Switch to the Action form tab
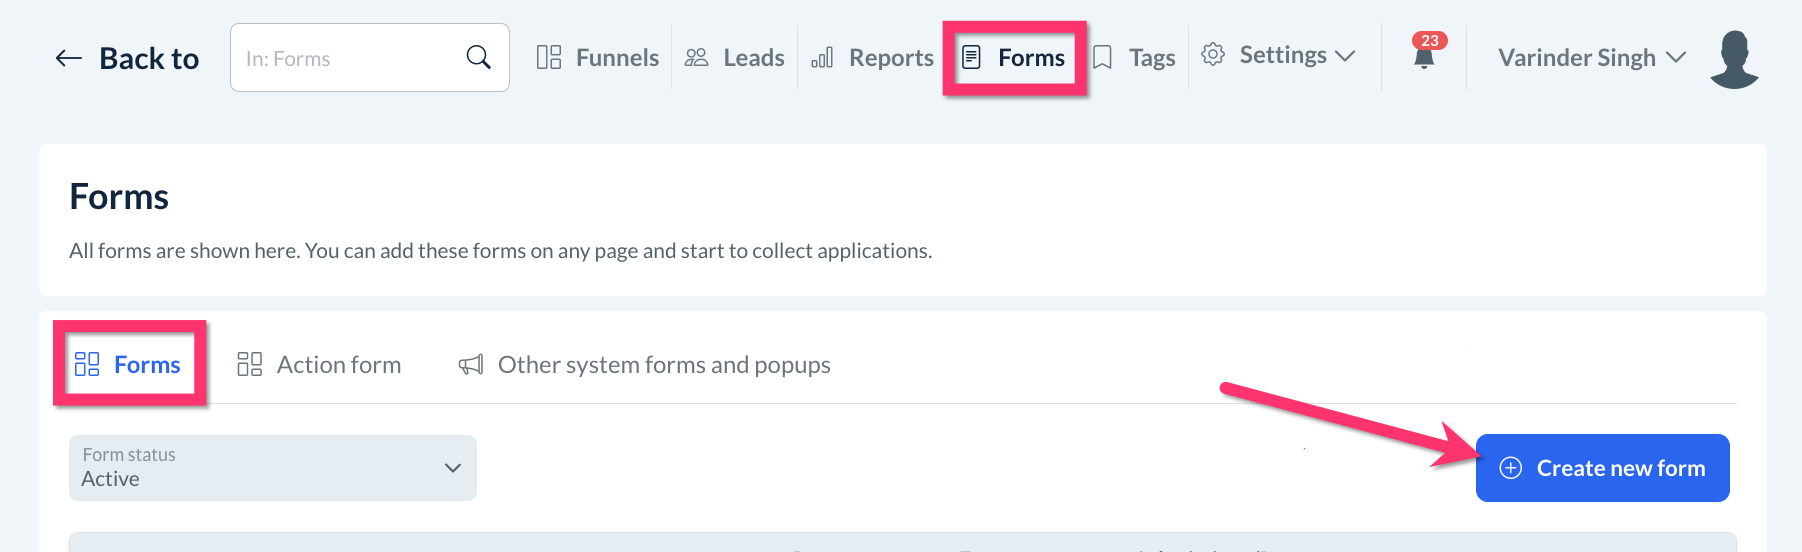The image size is (1802, 552). [x=320, y=365]
